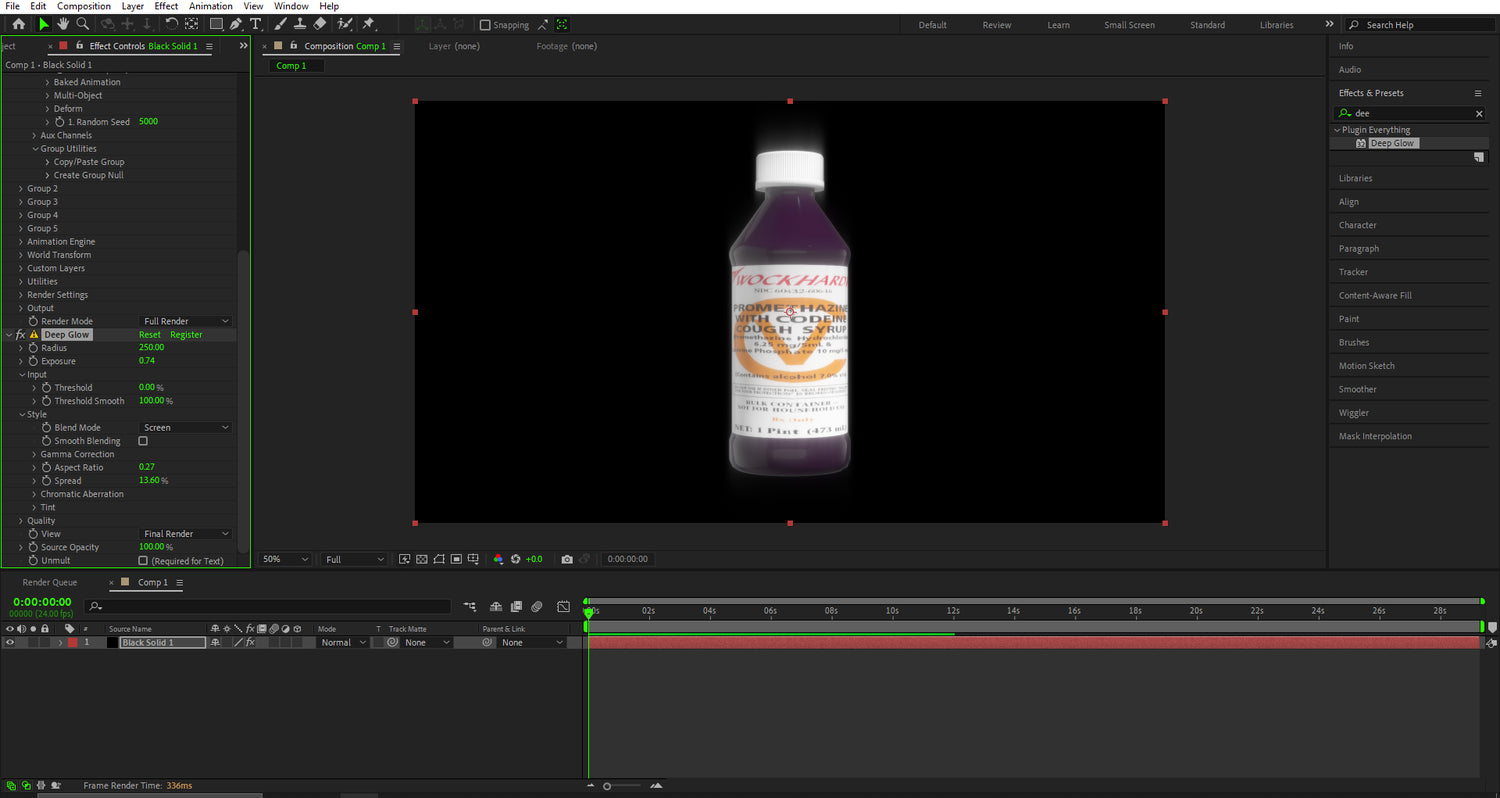Viewport: 1500px width, 798px height.
Task: Click the Region of Interest icon
Action: click(x=456, y=559)
